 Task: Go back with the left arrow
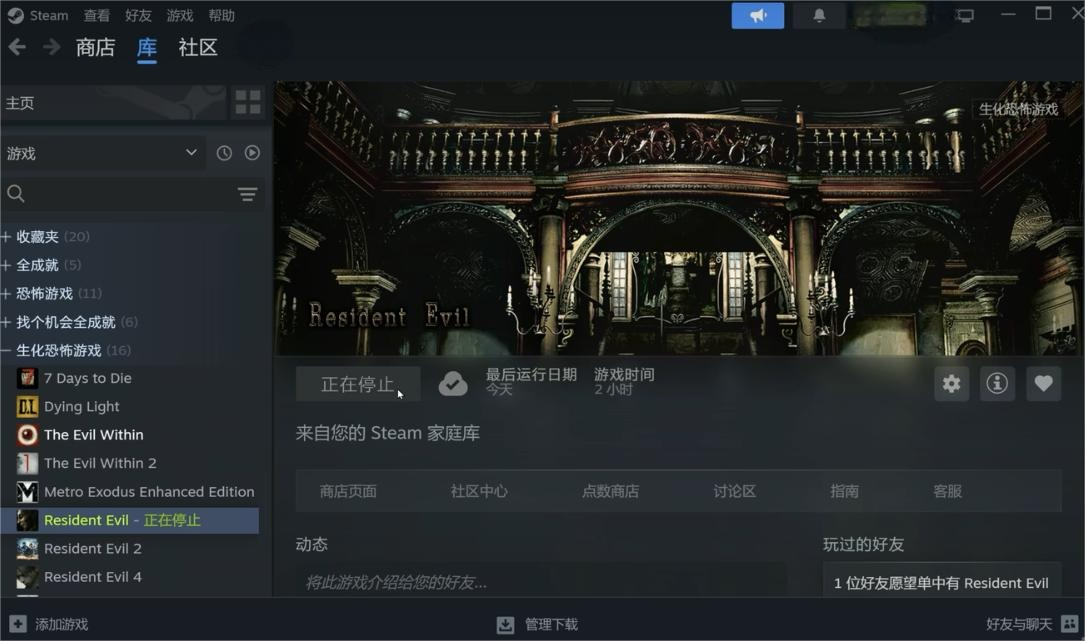tap(17, 47)
